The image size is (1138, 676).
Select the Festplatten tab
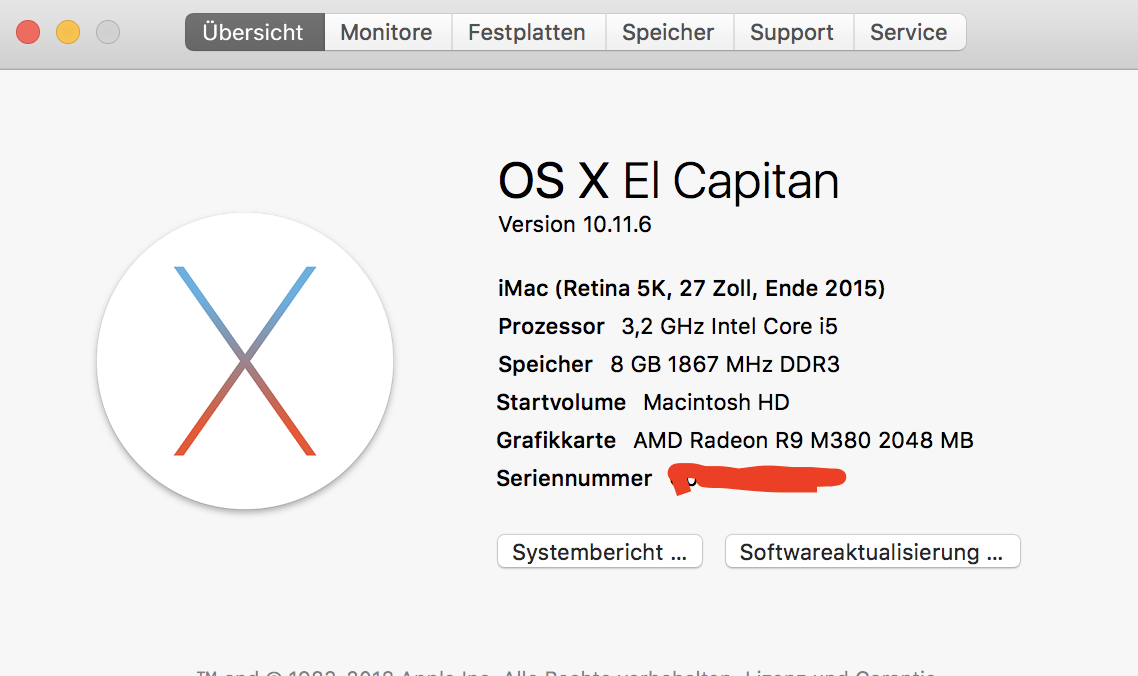point(528,32)
